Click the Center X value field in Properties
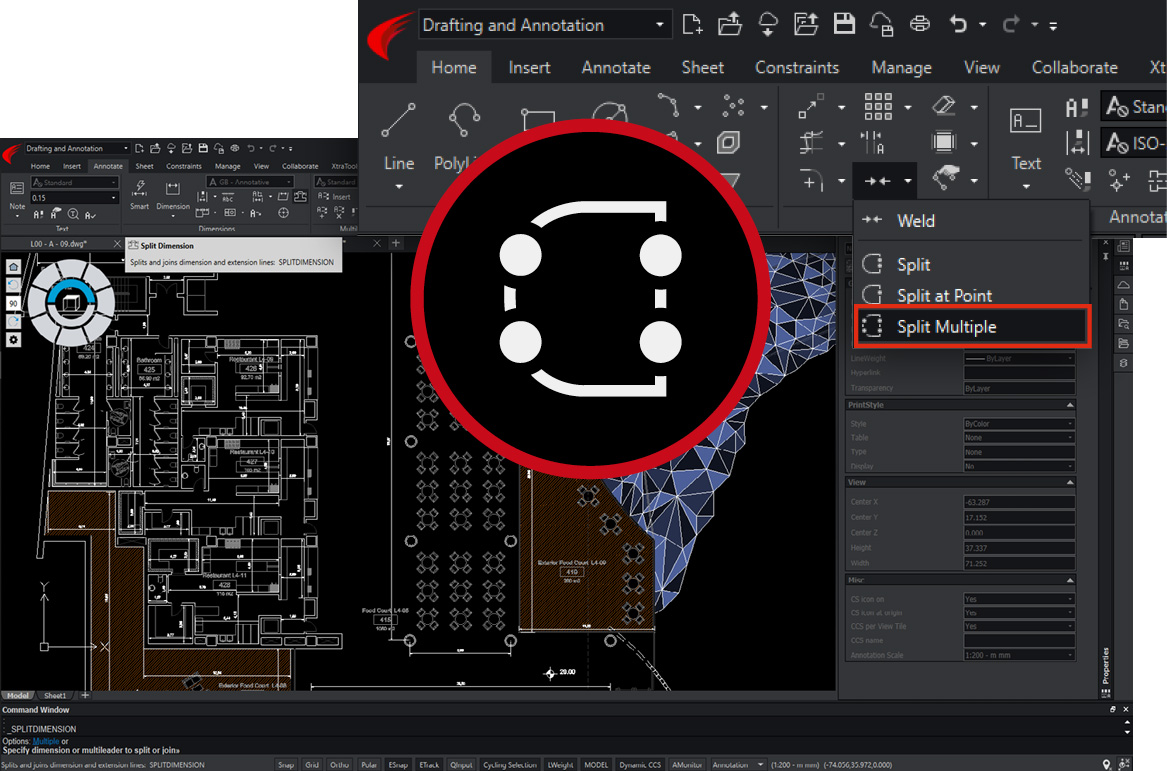This screenshot has width=1167, height=771. pyautogui.click(x=1019, y=502)
